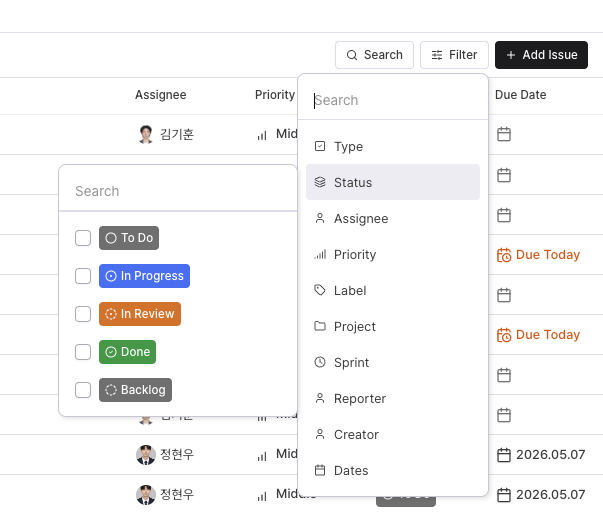Screen dimensions: 603x513
Task: Select the Status filter option
Action: [393, 182]
